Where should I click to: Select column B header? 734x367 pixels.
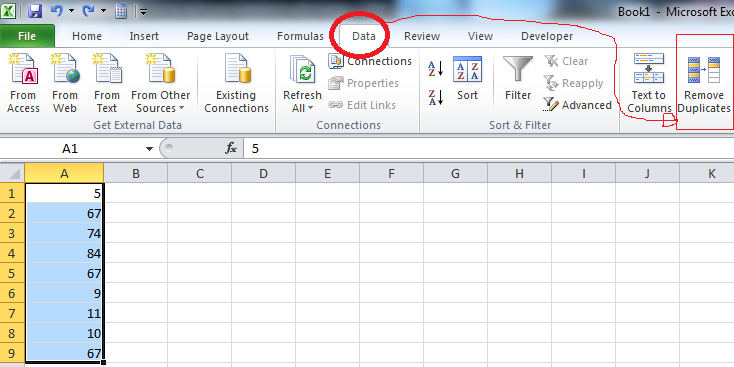[x=136, y=173]
